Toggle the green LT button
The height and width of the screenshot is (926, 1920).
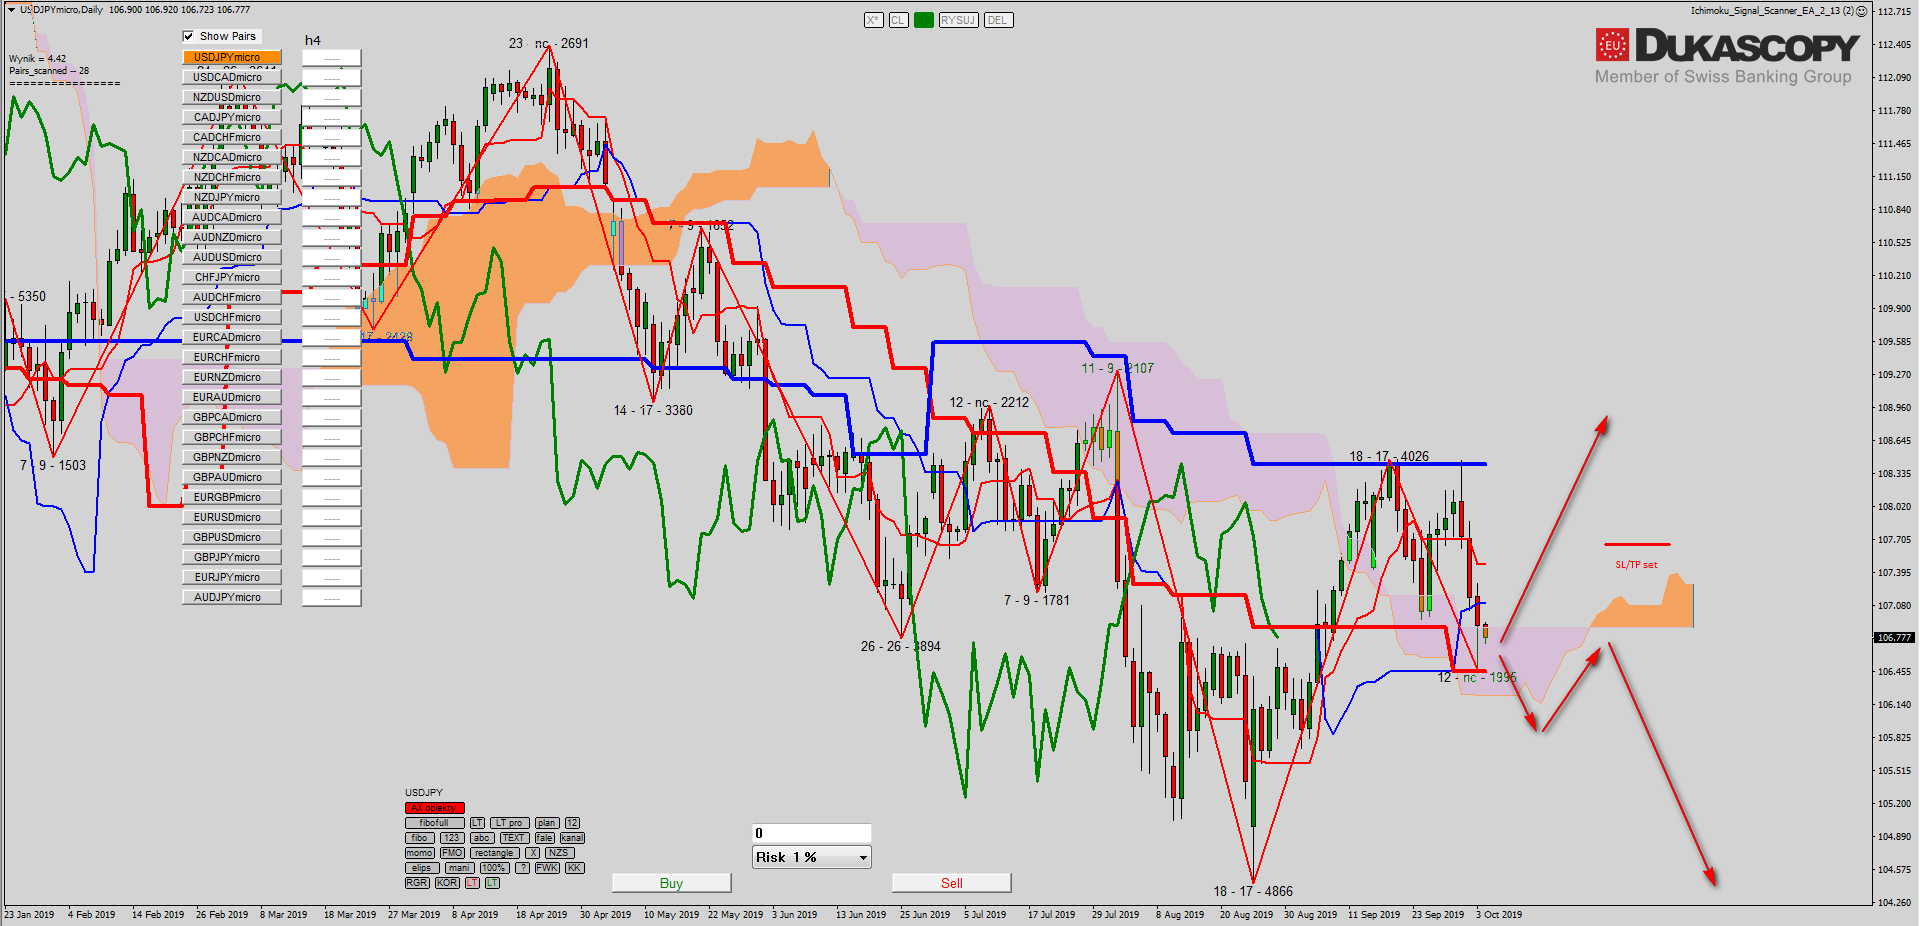[x=492, y=883]
